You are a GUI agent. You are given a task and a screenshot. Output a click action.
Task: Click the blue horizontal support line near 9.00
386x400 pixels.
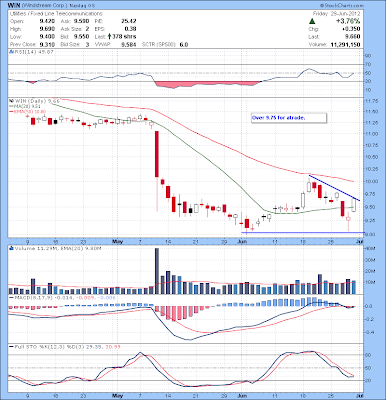pyautogui.click(x=302, y=232)
